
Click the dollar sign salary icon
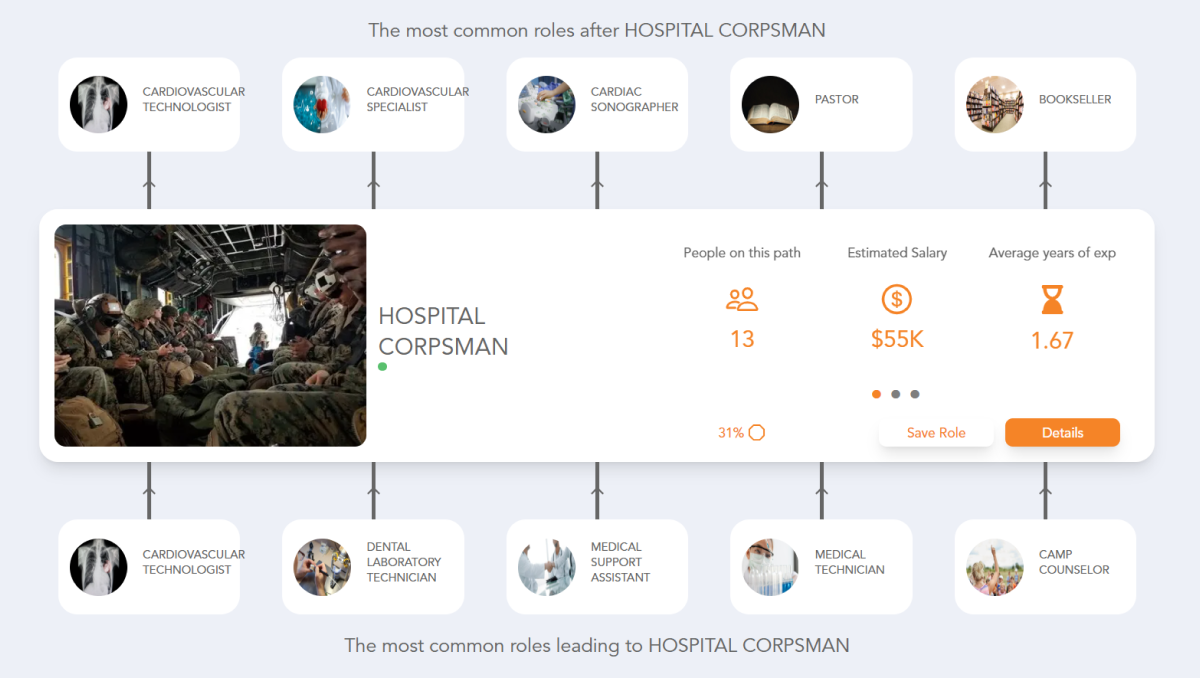click(x=897, y=298)
